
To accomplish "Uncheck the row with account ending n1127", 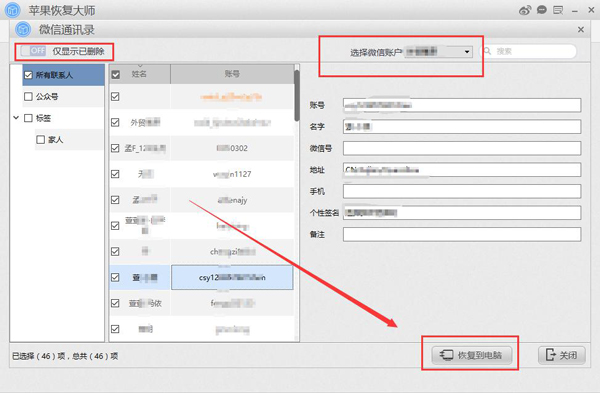I will click(115, 174).
